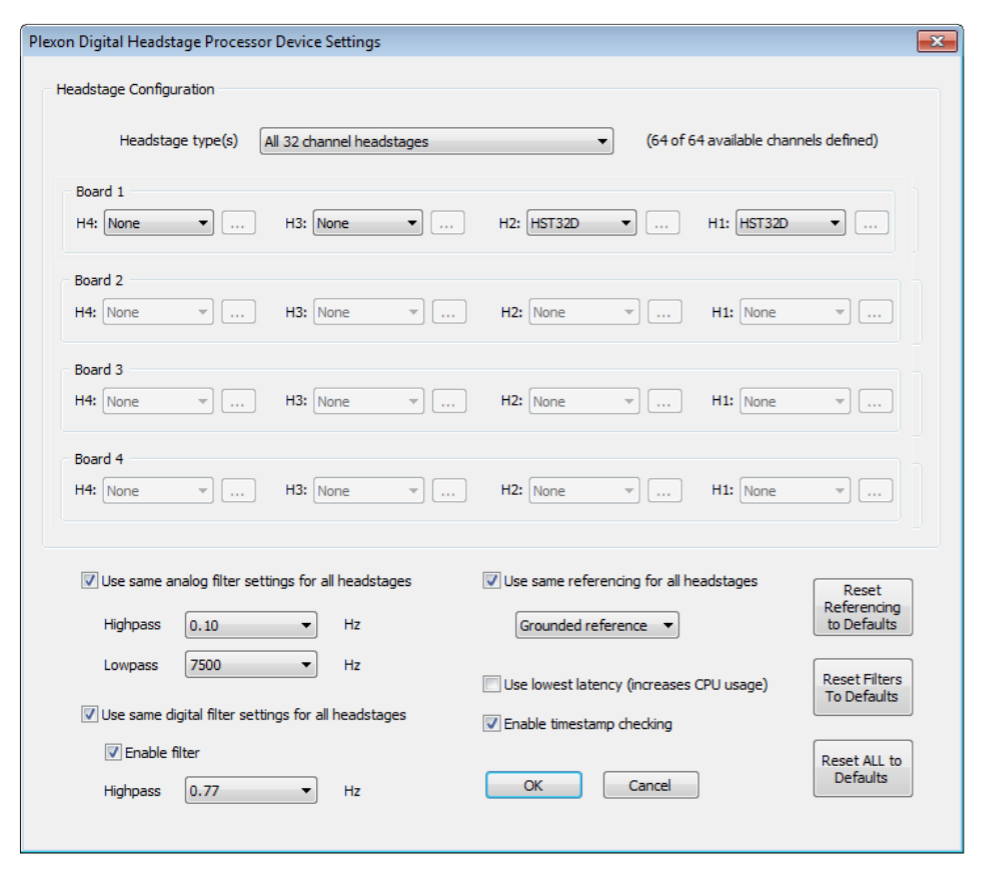Click Reset Referencing to Defaults button

tap(863, 607)
